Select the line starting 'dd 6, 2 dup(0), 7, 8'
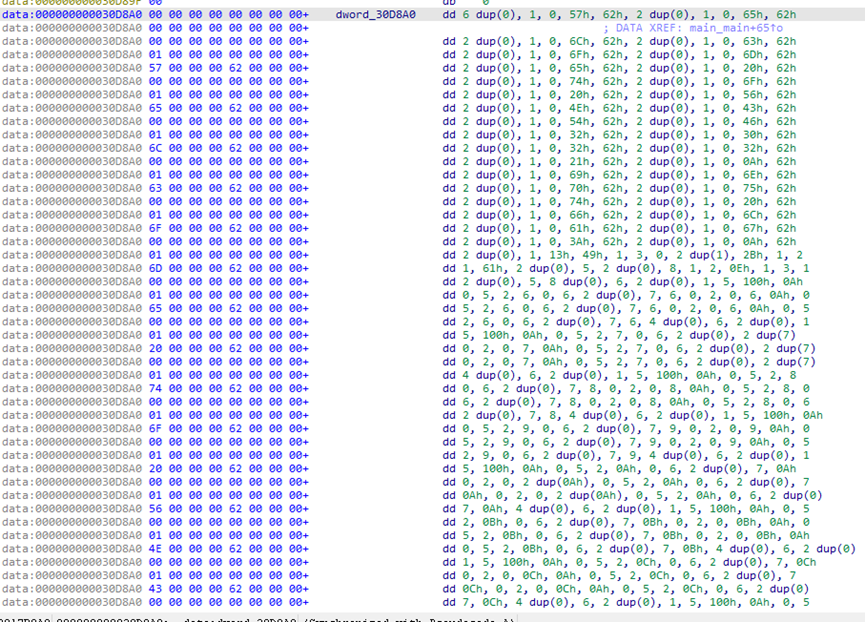The width and height of the screenshot is (865, 622). (626, 402)
